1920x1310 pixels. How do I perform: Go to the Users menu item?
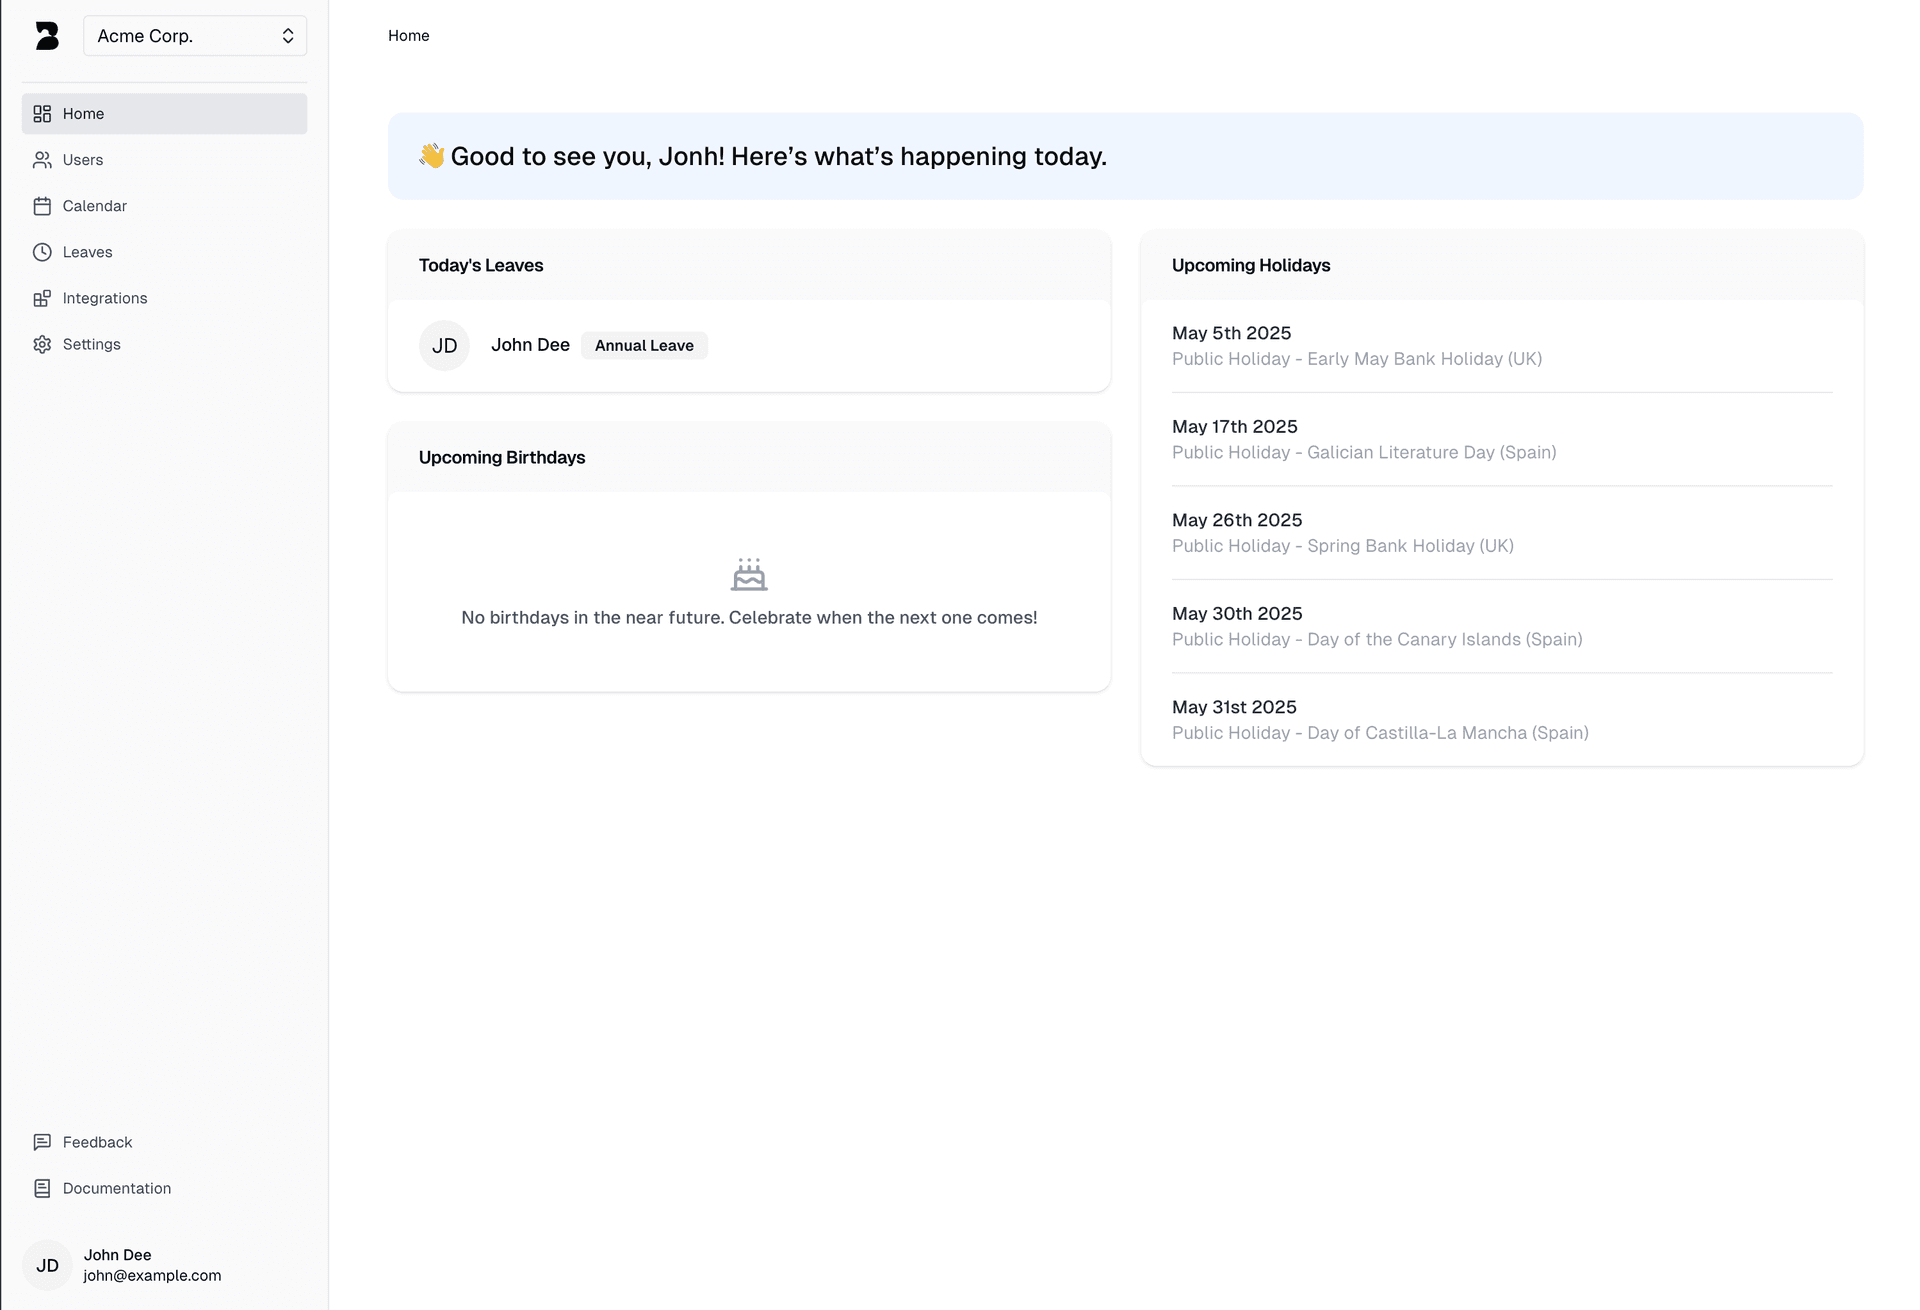pyautogui.click(x=83, y=160)
